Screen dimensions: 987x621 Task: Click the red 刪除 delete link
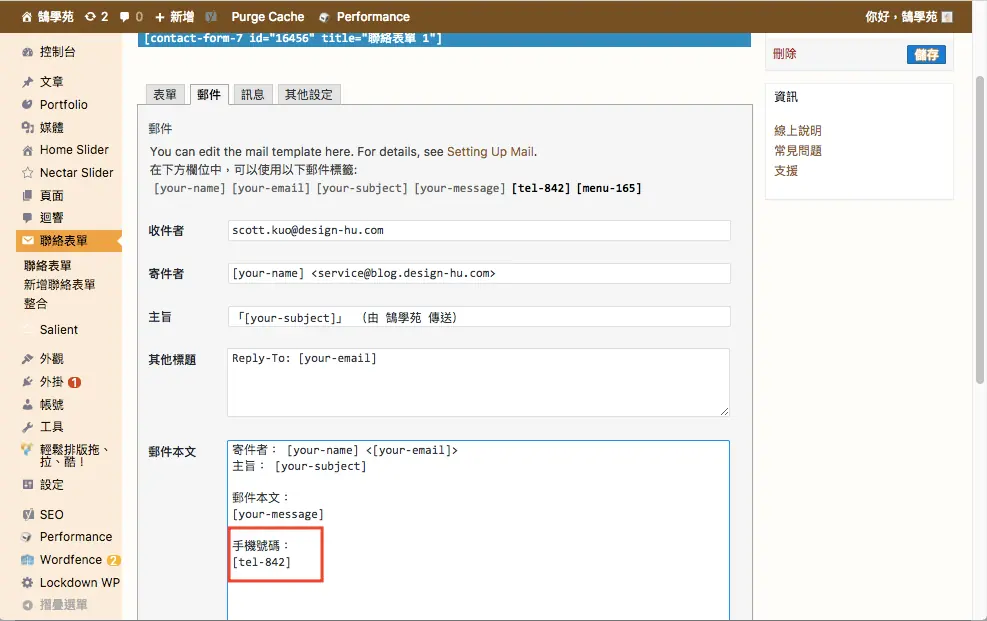click(784, 54)
